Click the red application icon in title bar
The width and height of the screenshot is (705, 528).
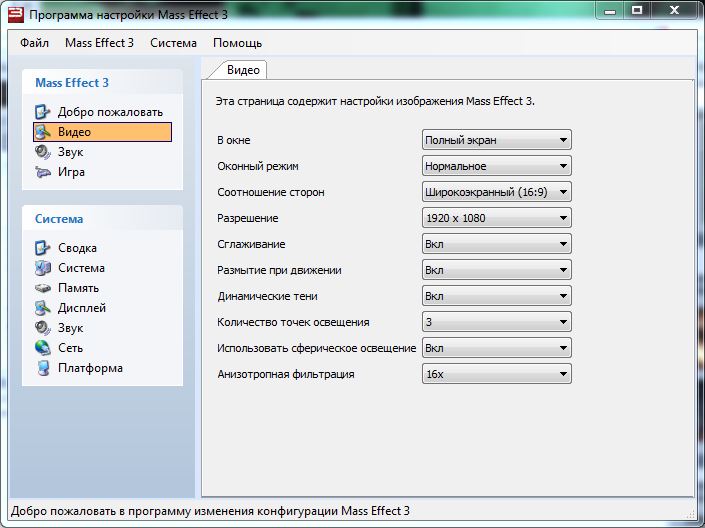click(16, 14)
